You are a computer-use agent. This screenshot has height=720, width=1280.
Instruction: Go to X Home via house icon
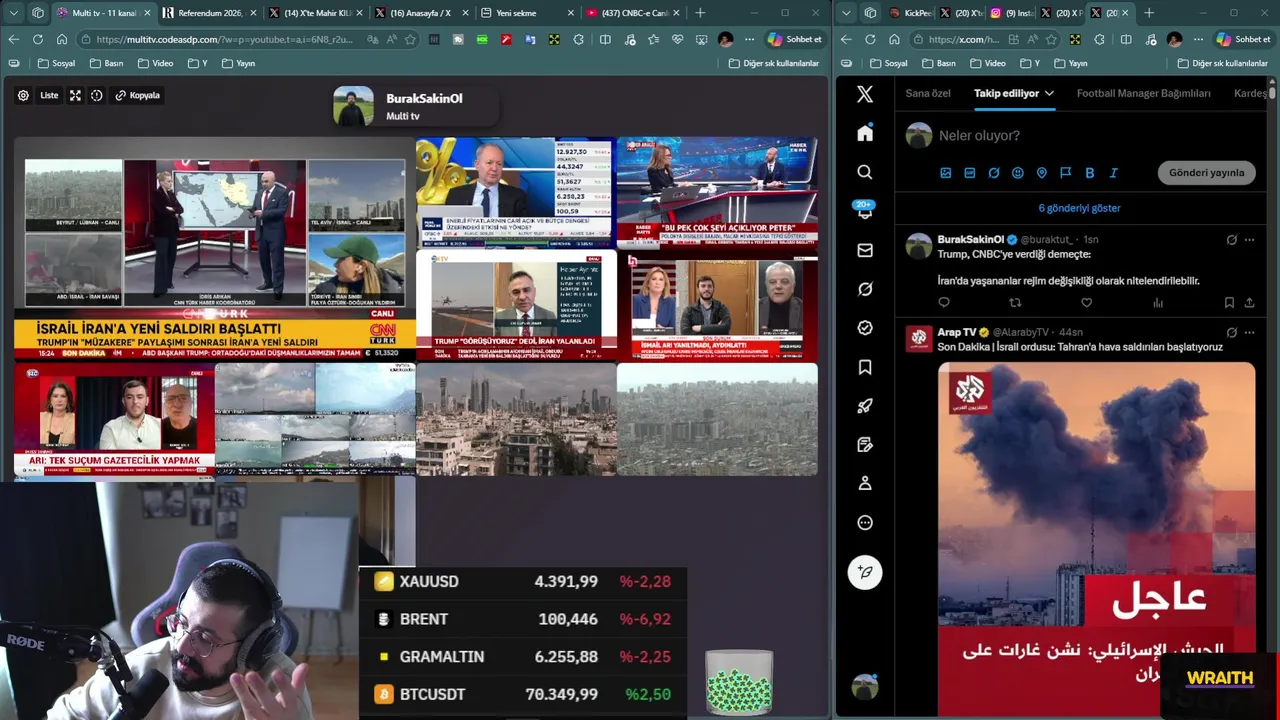pyautogui.click(x=865, y=133)
